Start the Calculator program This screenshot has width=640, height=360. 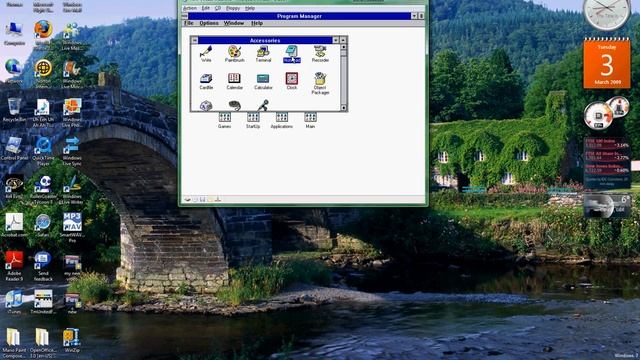coord(263,81)
